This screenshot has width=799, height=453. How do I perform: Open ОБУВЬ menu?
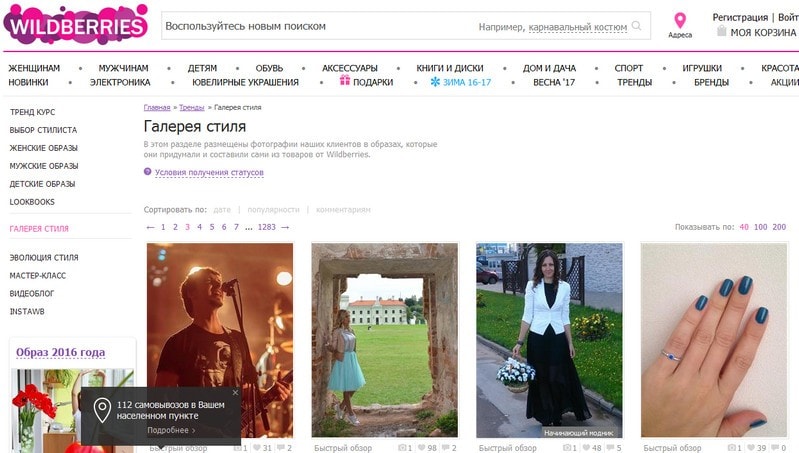pyautogui.click(x=269, y=68)
